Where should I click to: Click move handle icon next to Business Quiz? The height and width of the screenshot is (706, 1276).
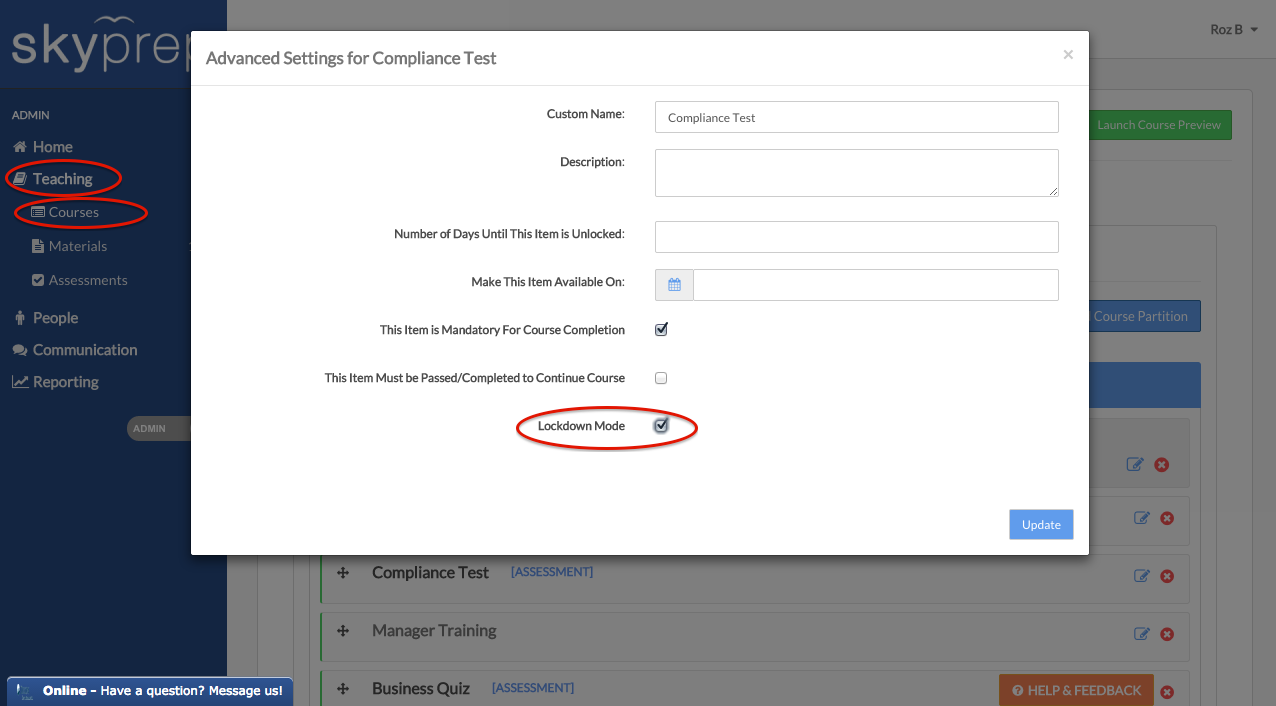pos(343,689)
